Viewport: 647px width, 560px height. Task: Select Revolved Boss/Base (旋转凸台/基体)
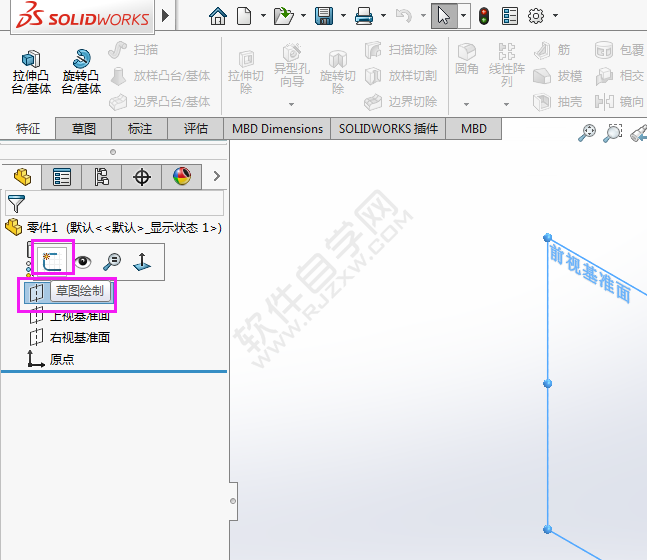point(81,71)
